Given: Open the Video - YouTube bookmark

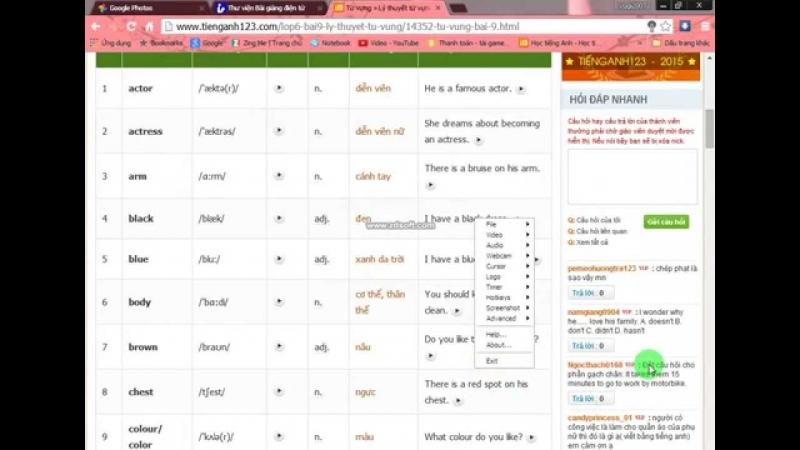Looking at the screenshot, I should point(394,43).
